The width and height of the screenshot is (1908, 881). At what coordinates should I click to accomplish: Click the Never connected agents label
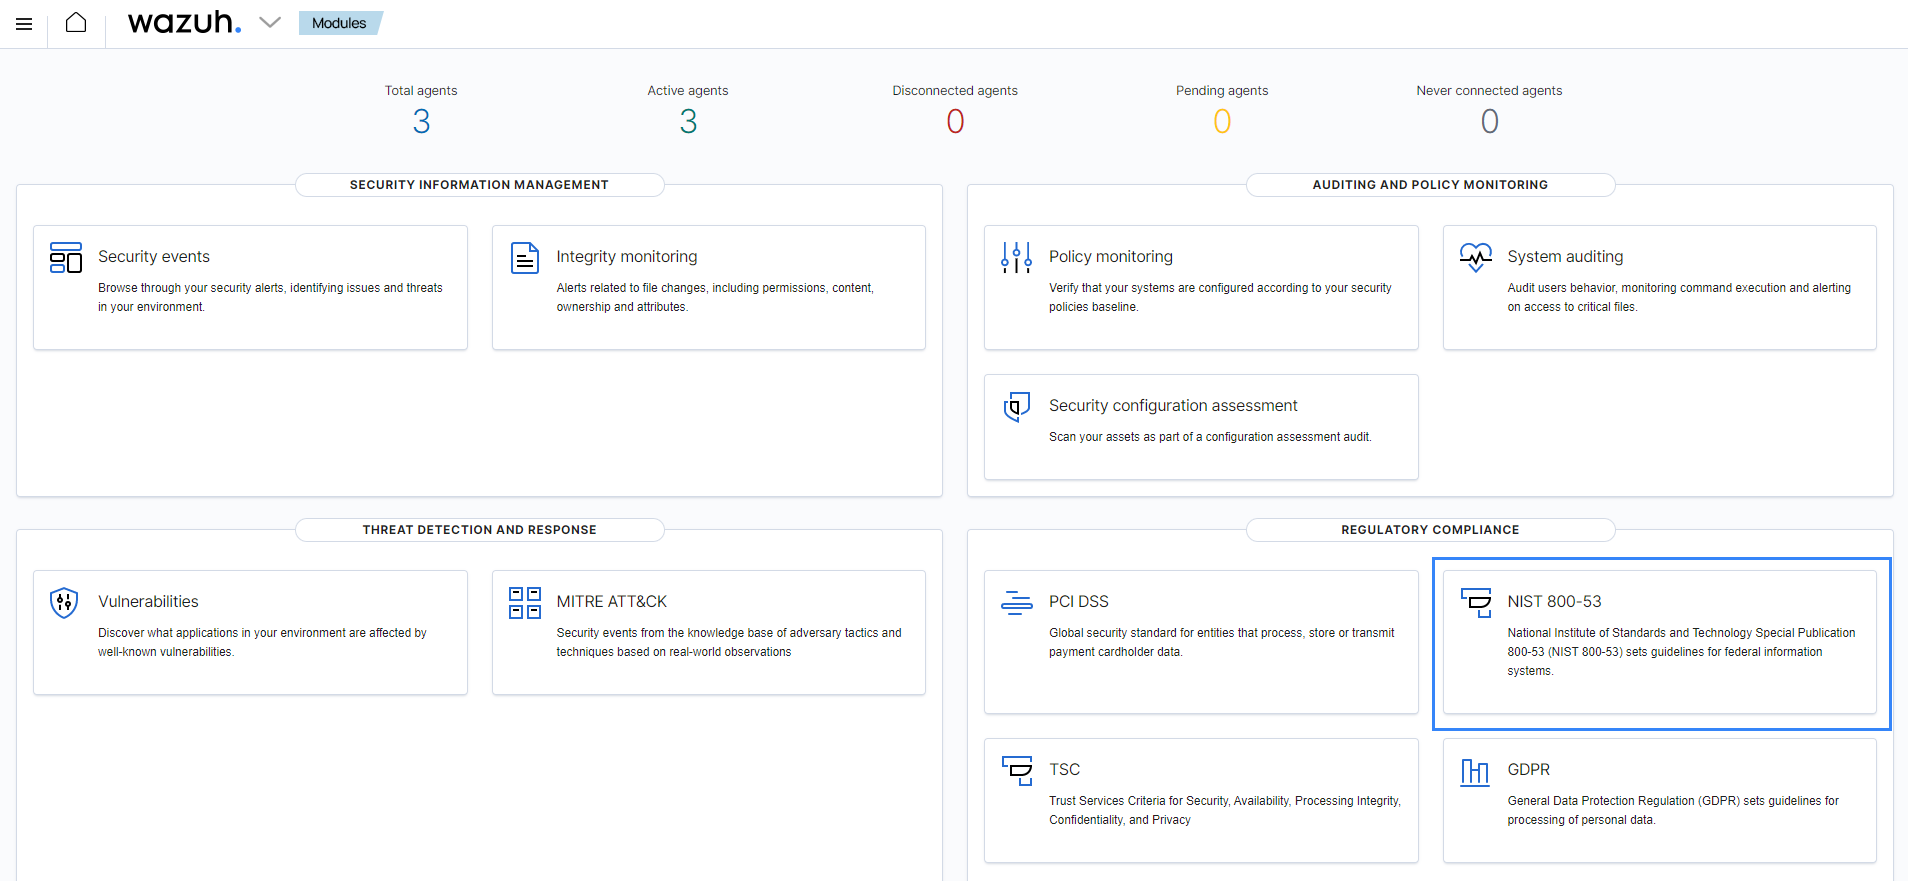1489,91
